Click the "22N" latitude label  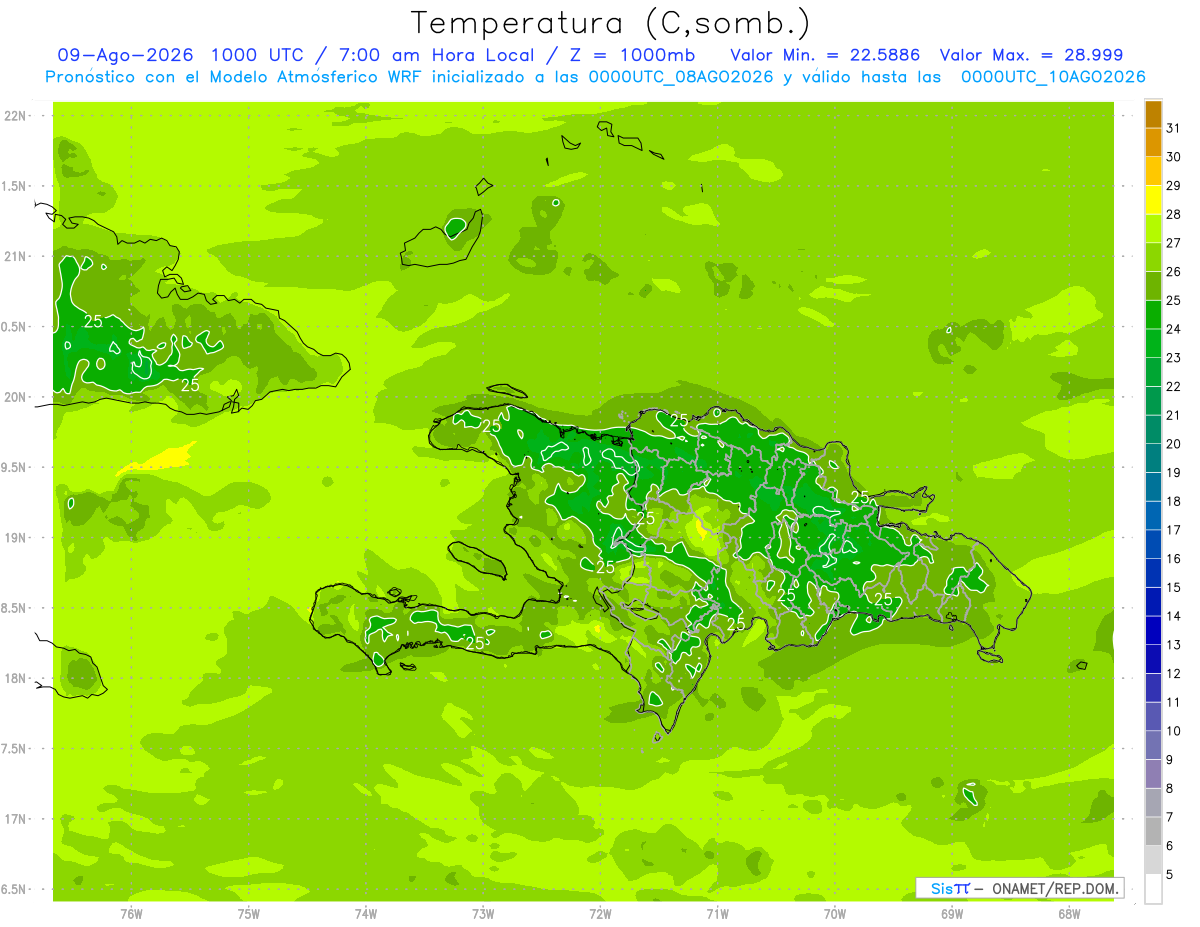pos(16,116)
